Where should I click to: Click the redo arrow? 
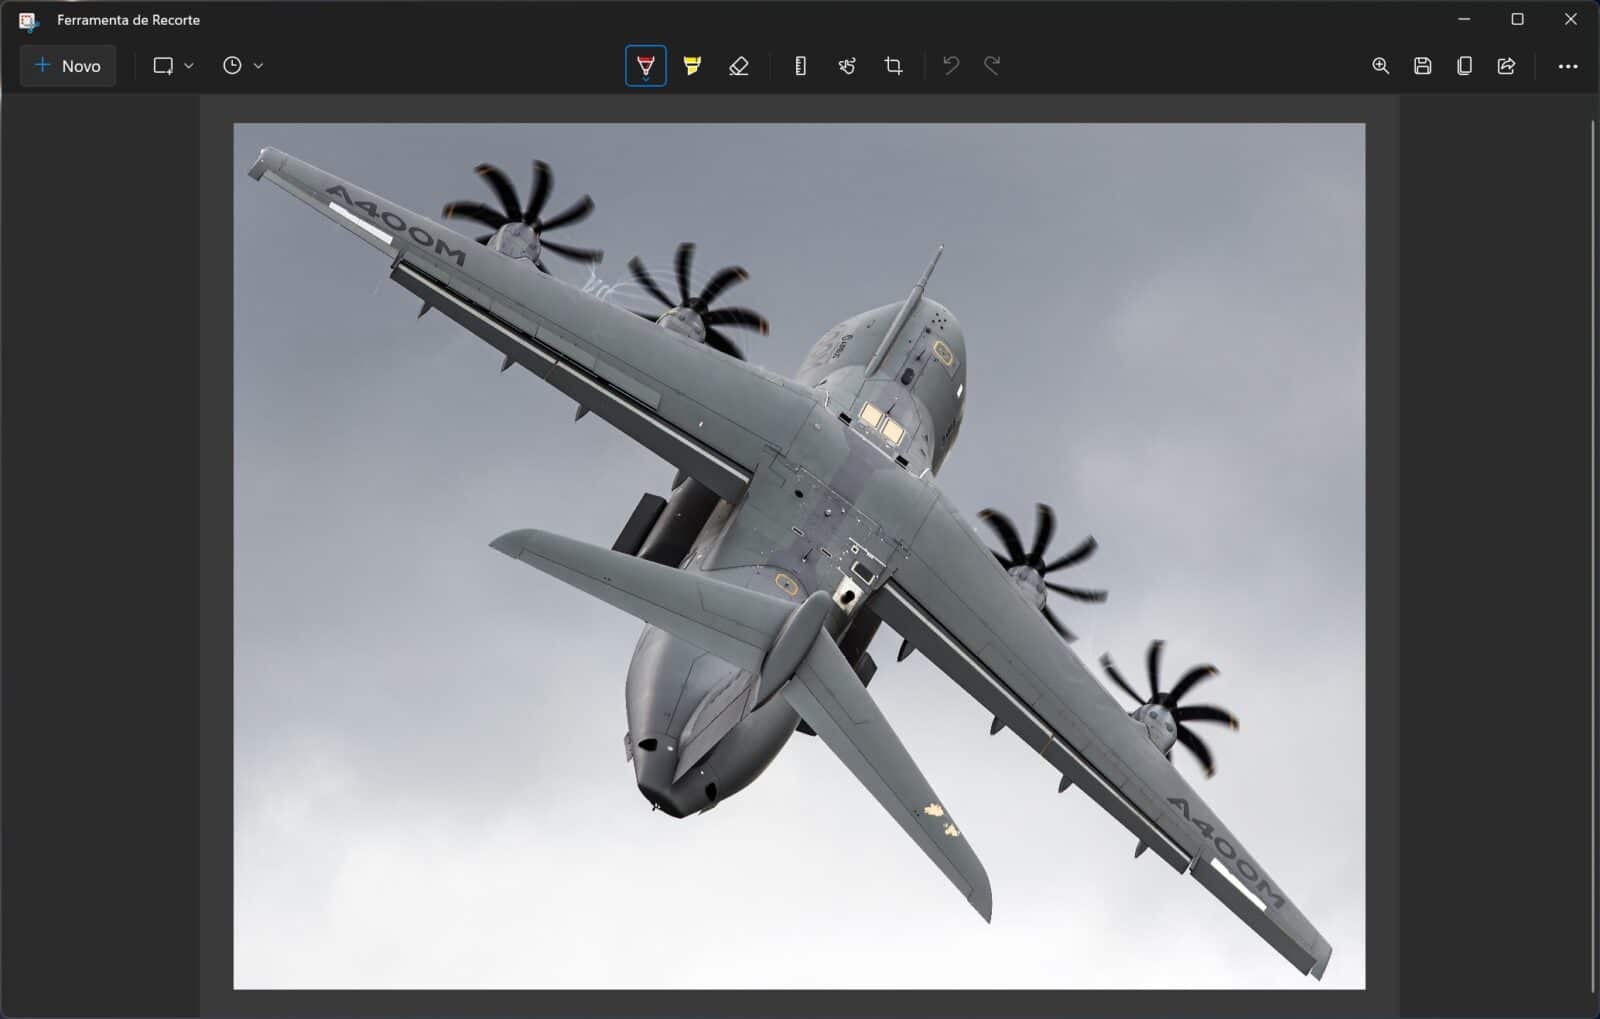[x=992, y=66]
